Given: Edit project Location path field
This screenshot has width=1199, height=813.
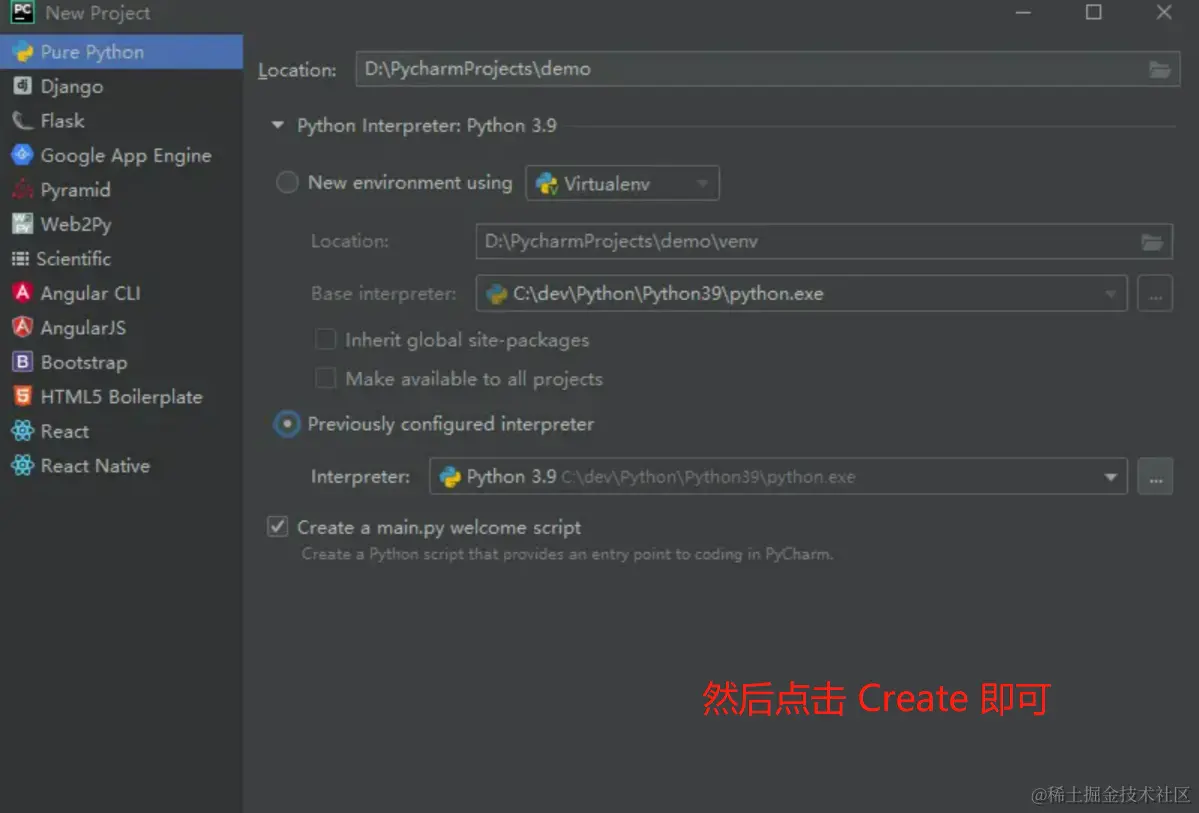Looking at the screenshot, I should click(768, 69).
